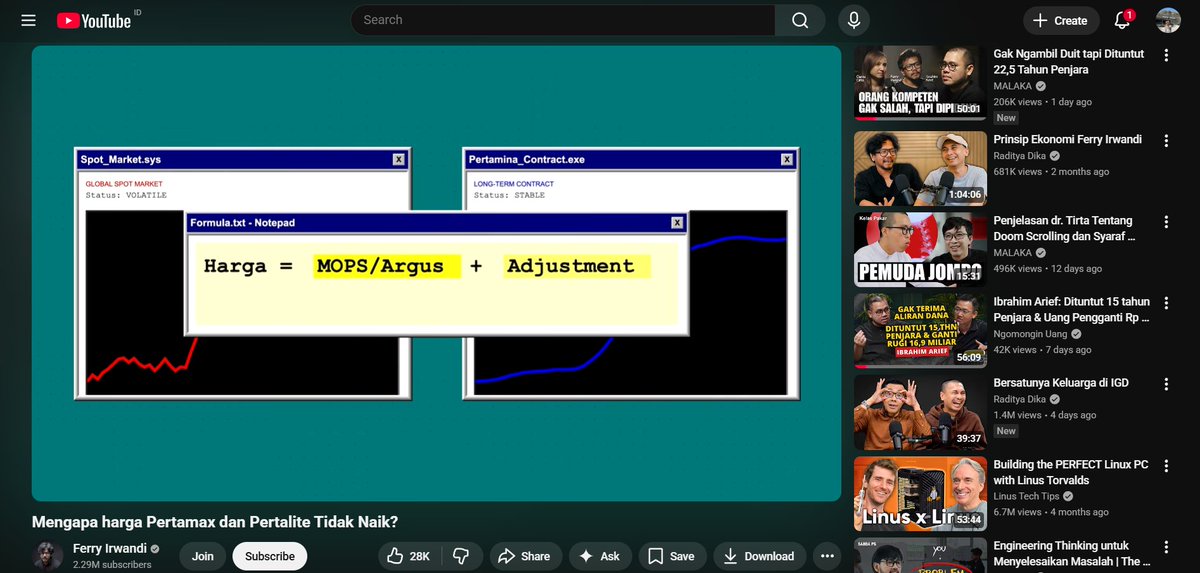Open options menu for Gak Ngambil Duit video
1200x573 pixels.
click(1166, 56)
